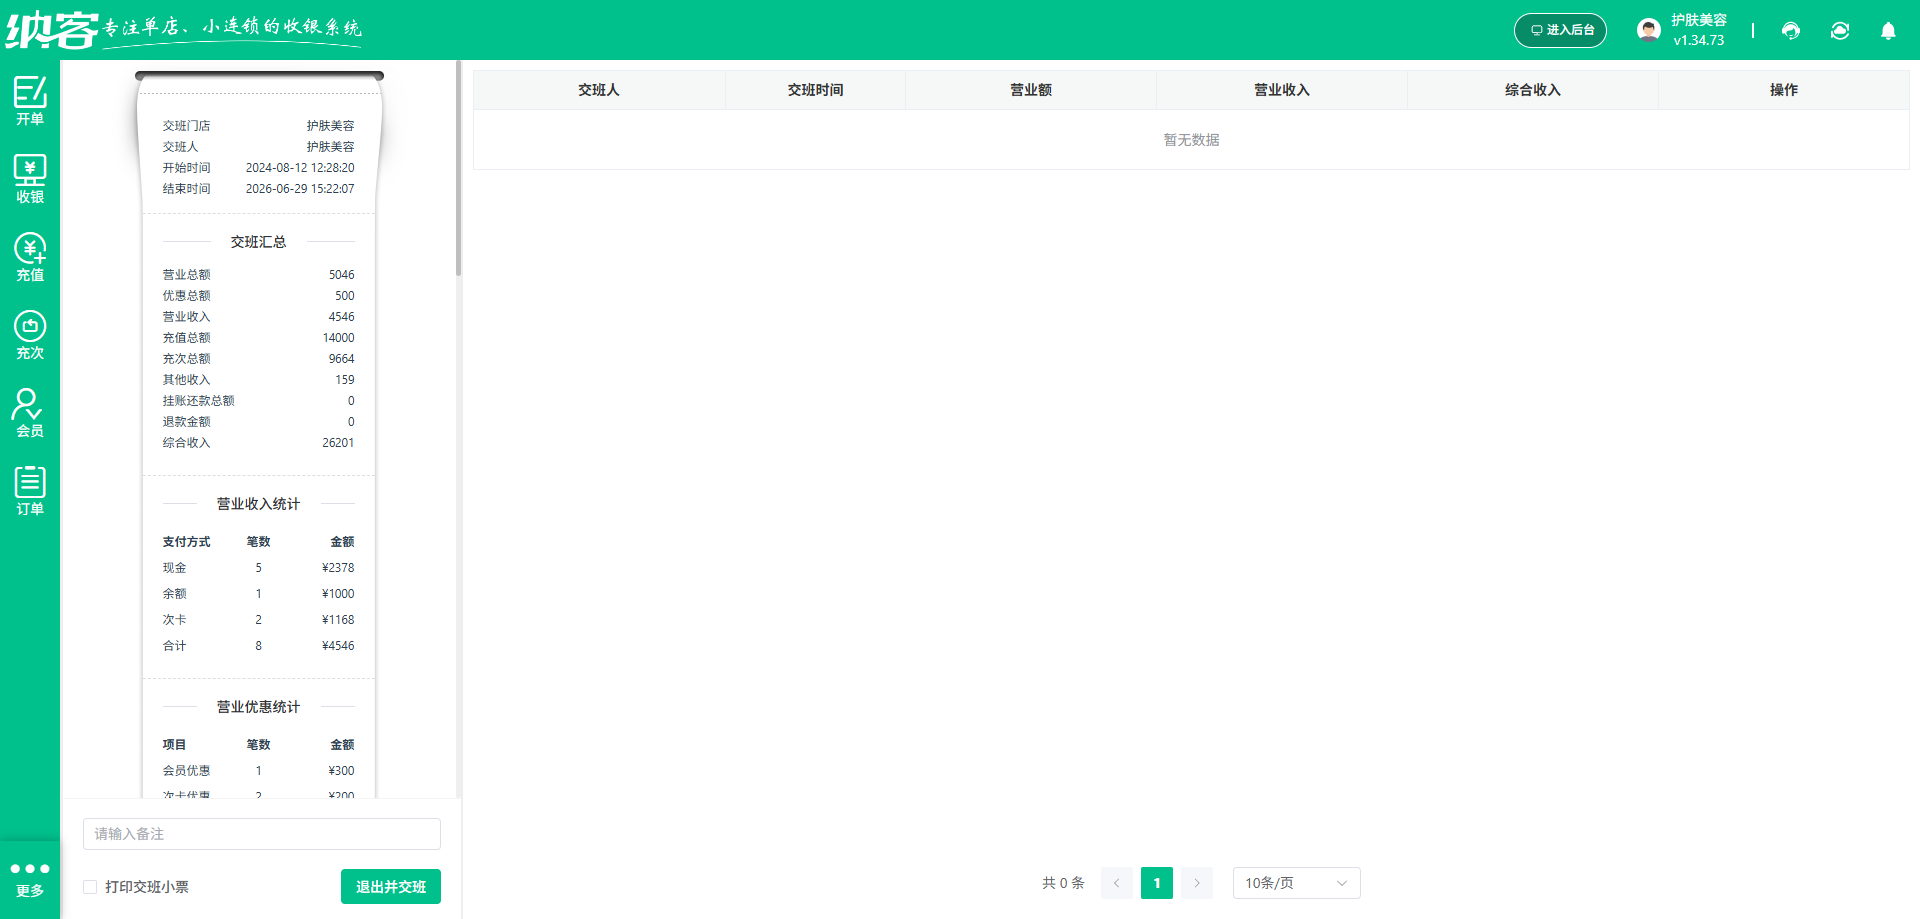Go to next page arrow

(1197, 883)
